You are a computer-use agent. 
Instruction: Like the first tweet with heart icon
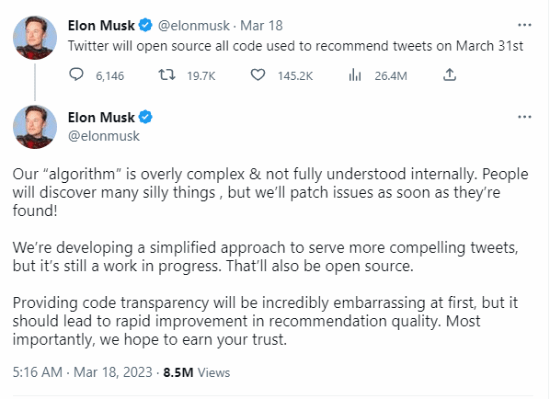pyautogui.click(x=258, y=75)
